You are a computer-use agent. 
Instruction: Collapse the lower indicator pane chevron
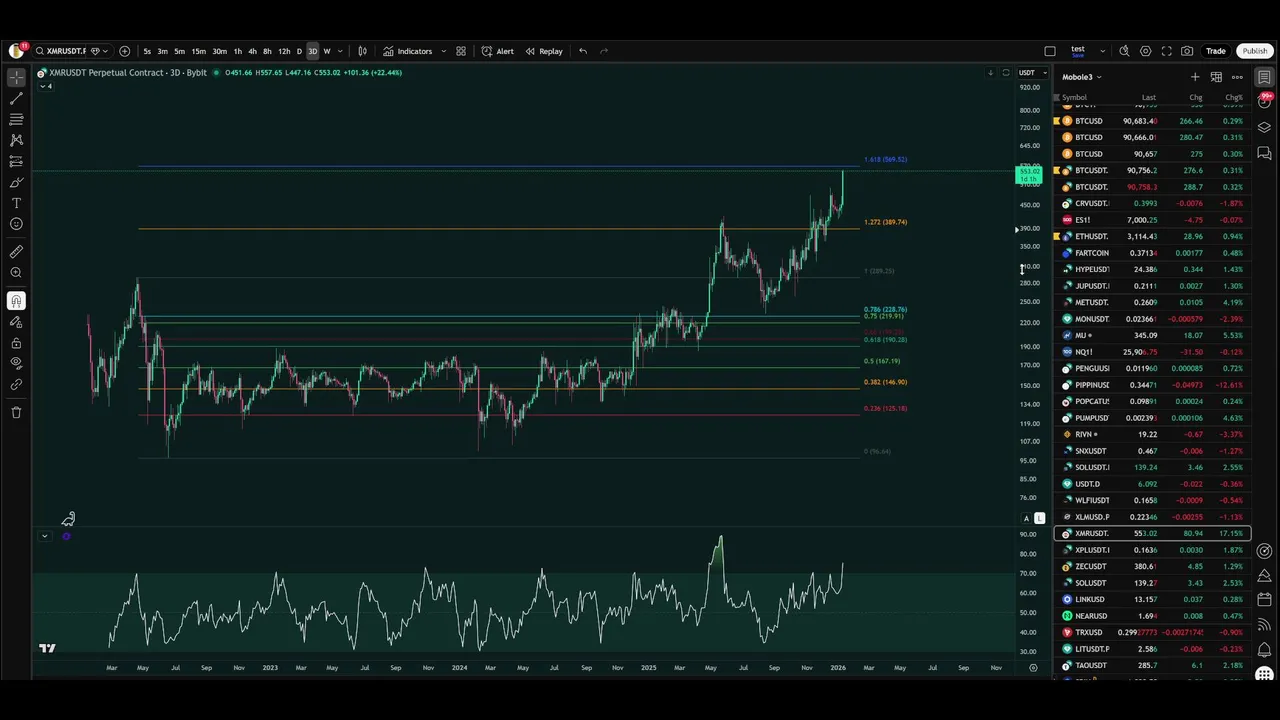pos(44,536)
